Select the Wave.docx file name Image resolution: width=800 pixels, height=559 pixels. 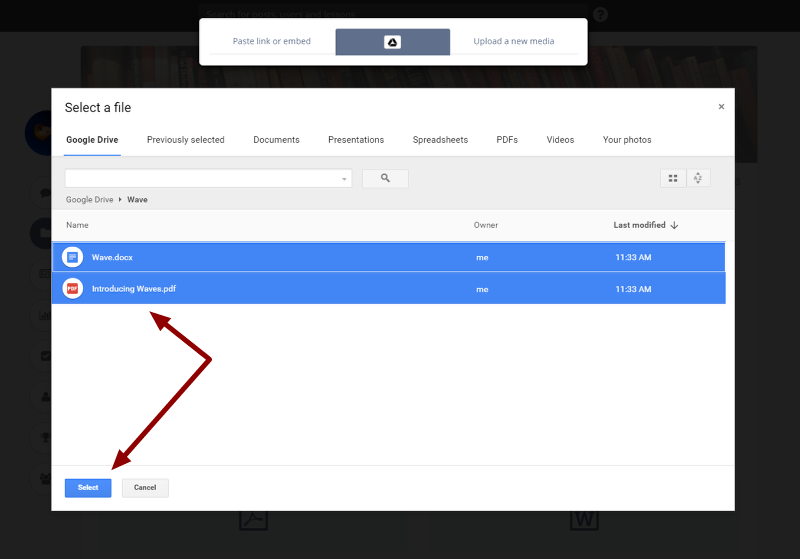[x=112, y=257]
